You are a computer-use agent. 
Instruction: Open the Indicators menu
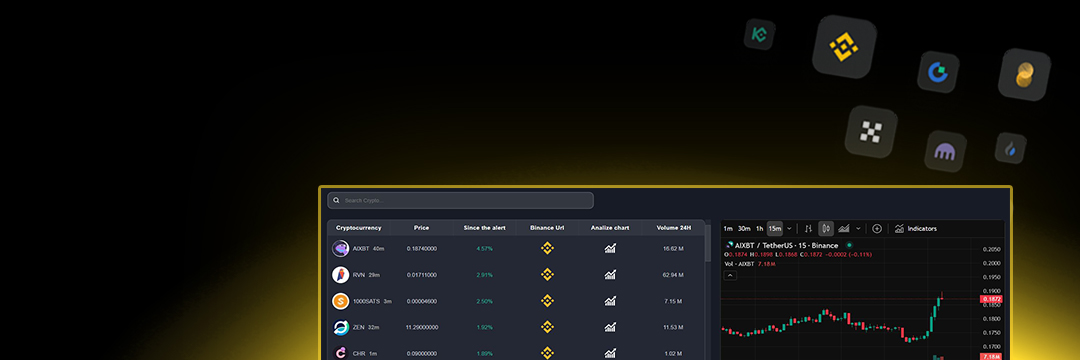[x=915, y=229]
